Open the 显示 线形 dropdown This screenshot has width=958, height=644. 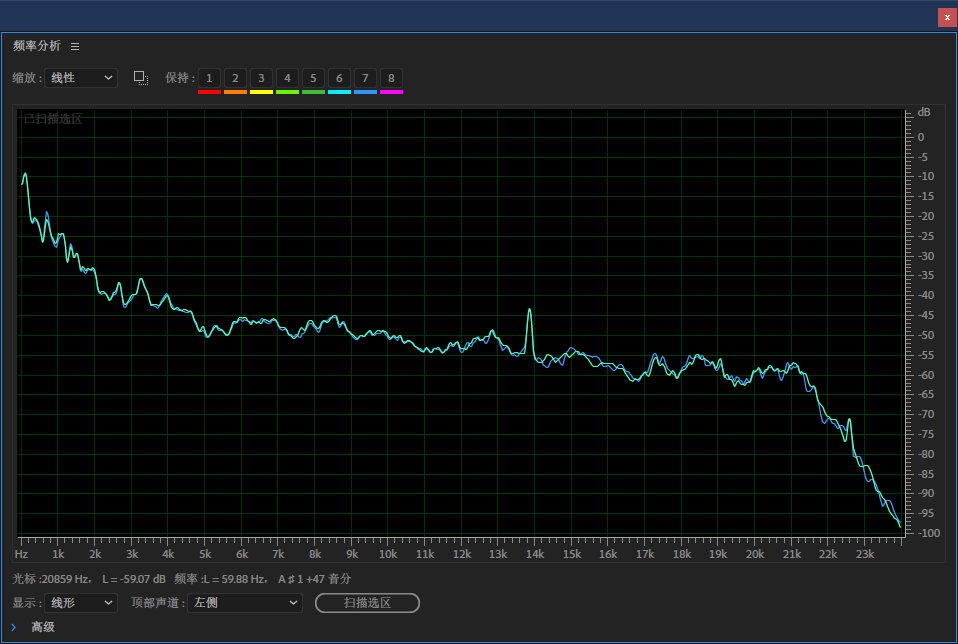[81, 603]
